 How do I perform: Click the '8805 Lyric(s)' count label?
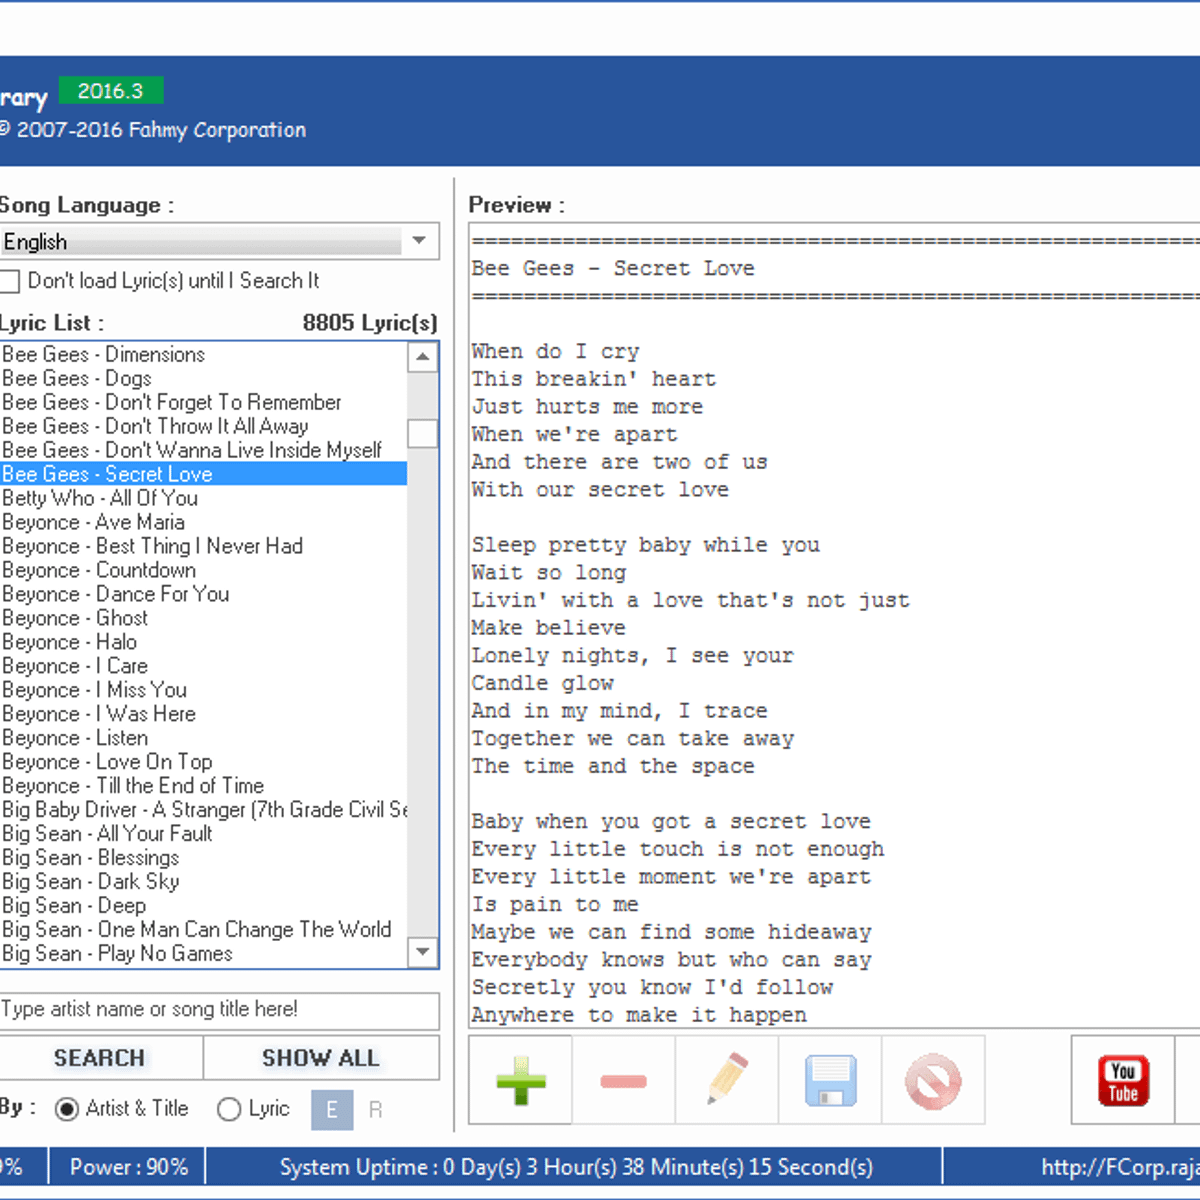[x=370, y=323]
